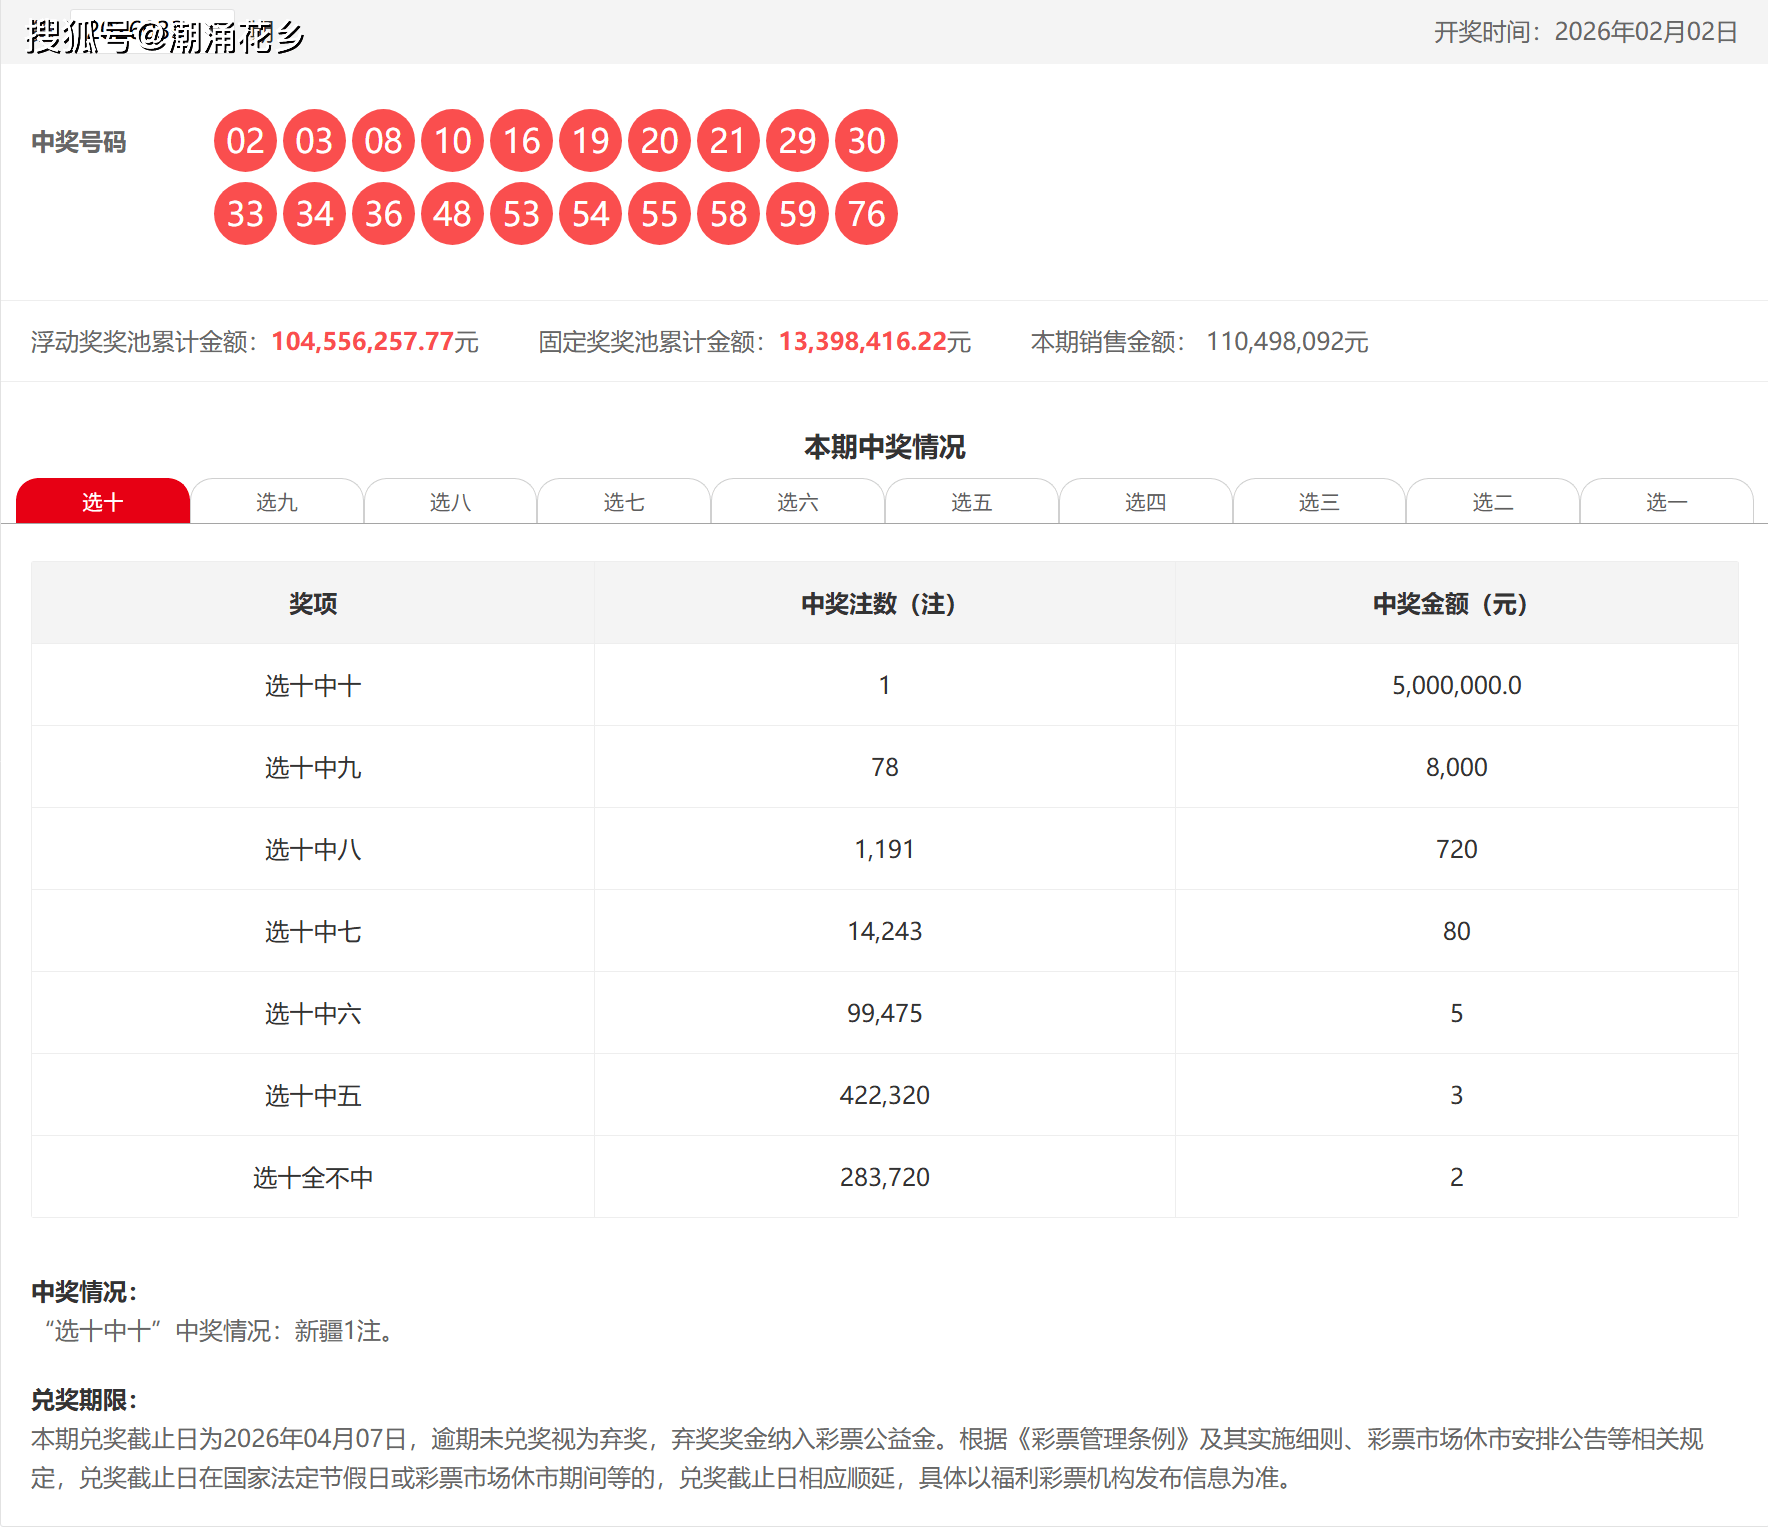1768x1527 pixels.
Task: View the 选六 prize tab
Action: click(797, 502)
